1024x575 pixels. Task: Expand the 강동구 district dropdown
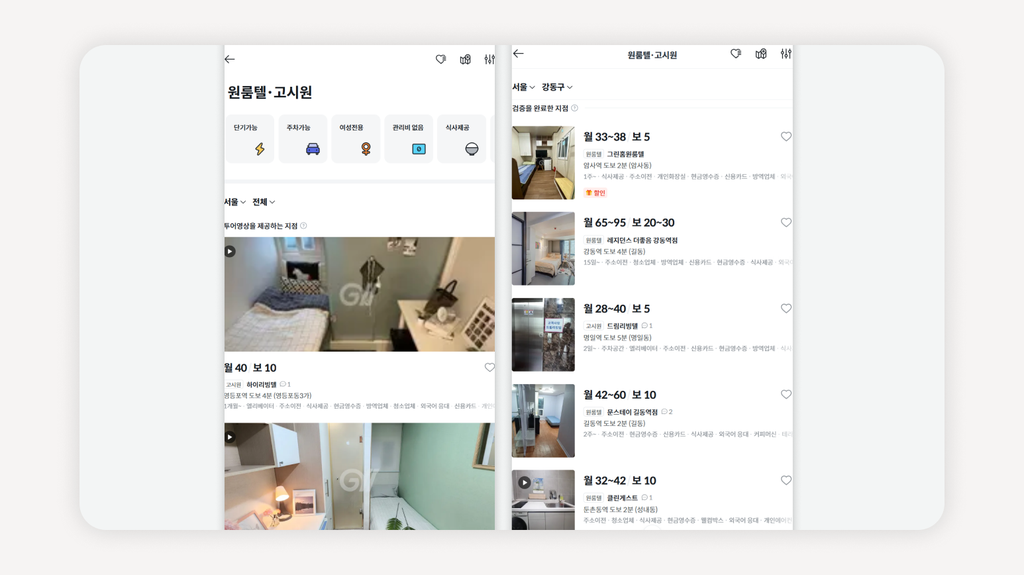click(x=557, y=87)
